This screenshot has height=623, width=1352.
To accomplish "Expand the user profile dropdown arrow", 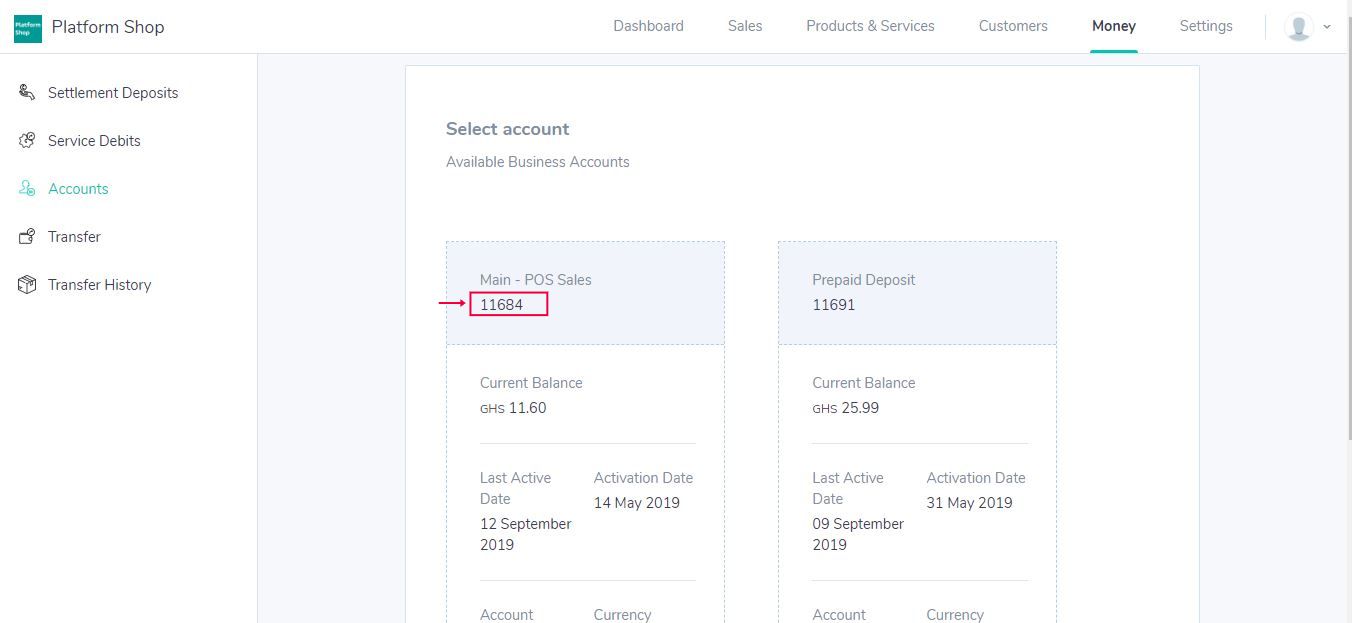I will 1327,27.
